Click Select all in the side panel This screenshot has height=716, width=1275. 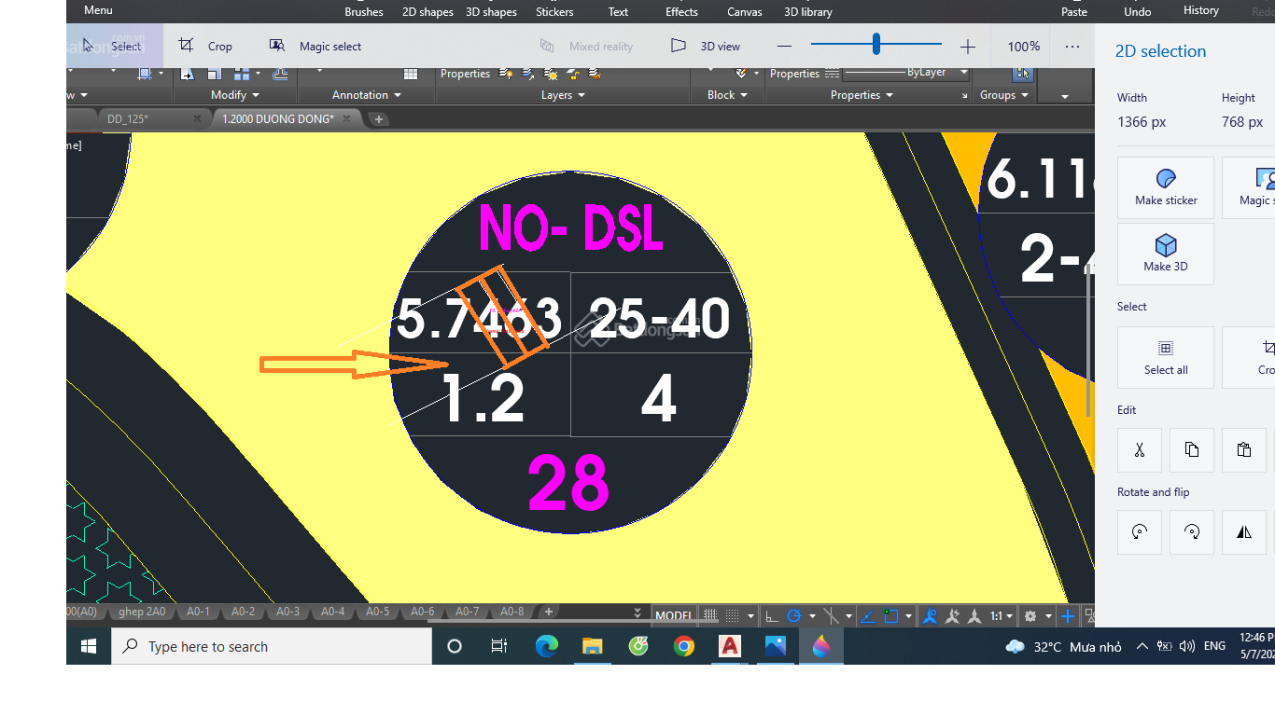tap(1165, 357)
